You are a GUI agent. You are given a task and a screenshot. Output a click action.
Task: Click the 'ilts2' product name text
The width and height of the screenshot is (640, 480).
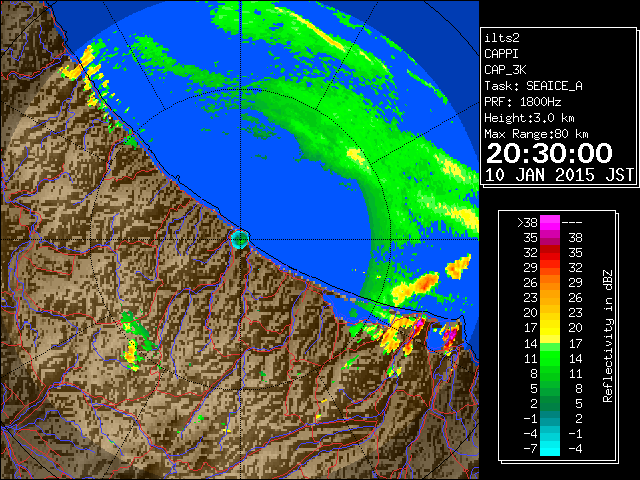(502, 38)
